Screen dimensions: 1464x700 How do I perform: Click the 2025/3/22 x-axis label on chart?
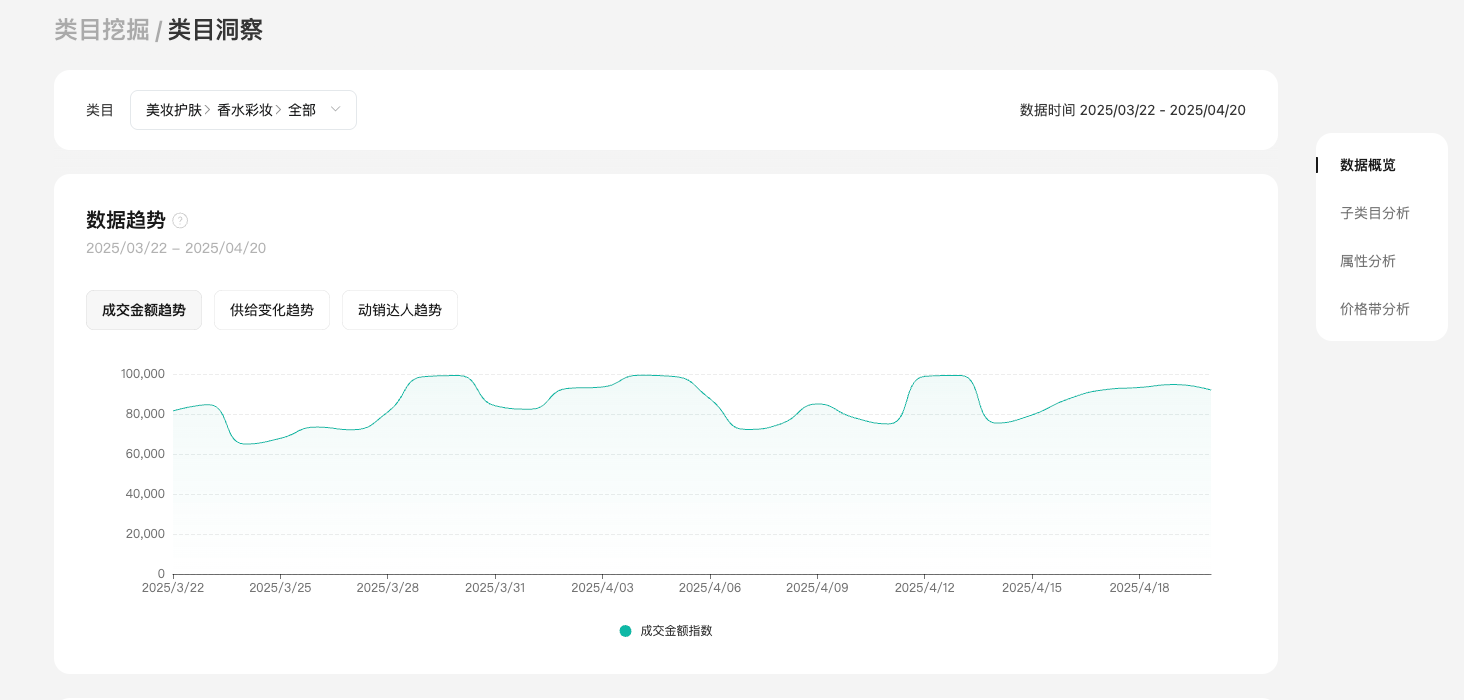[x=173, y=588]
